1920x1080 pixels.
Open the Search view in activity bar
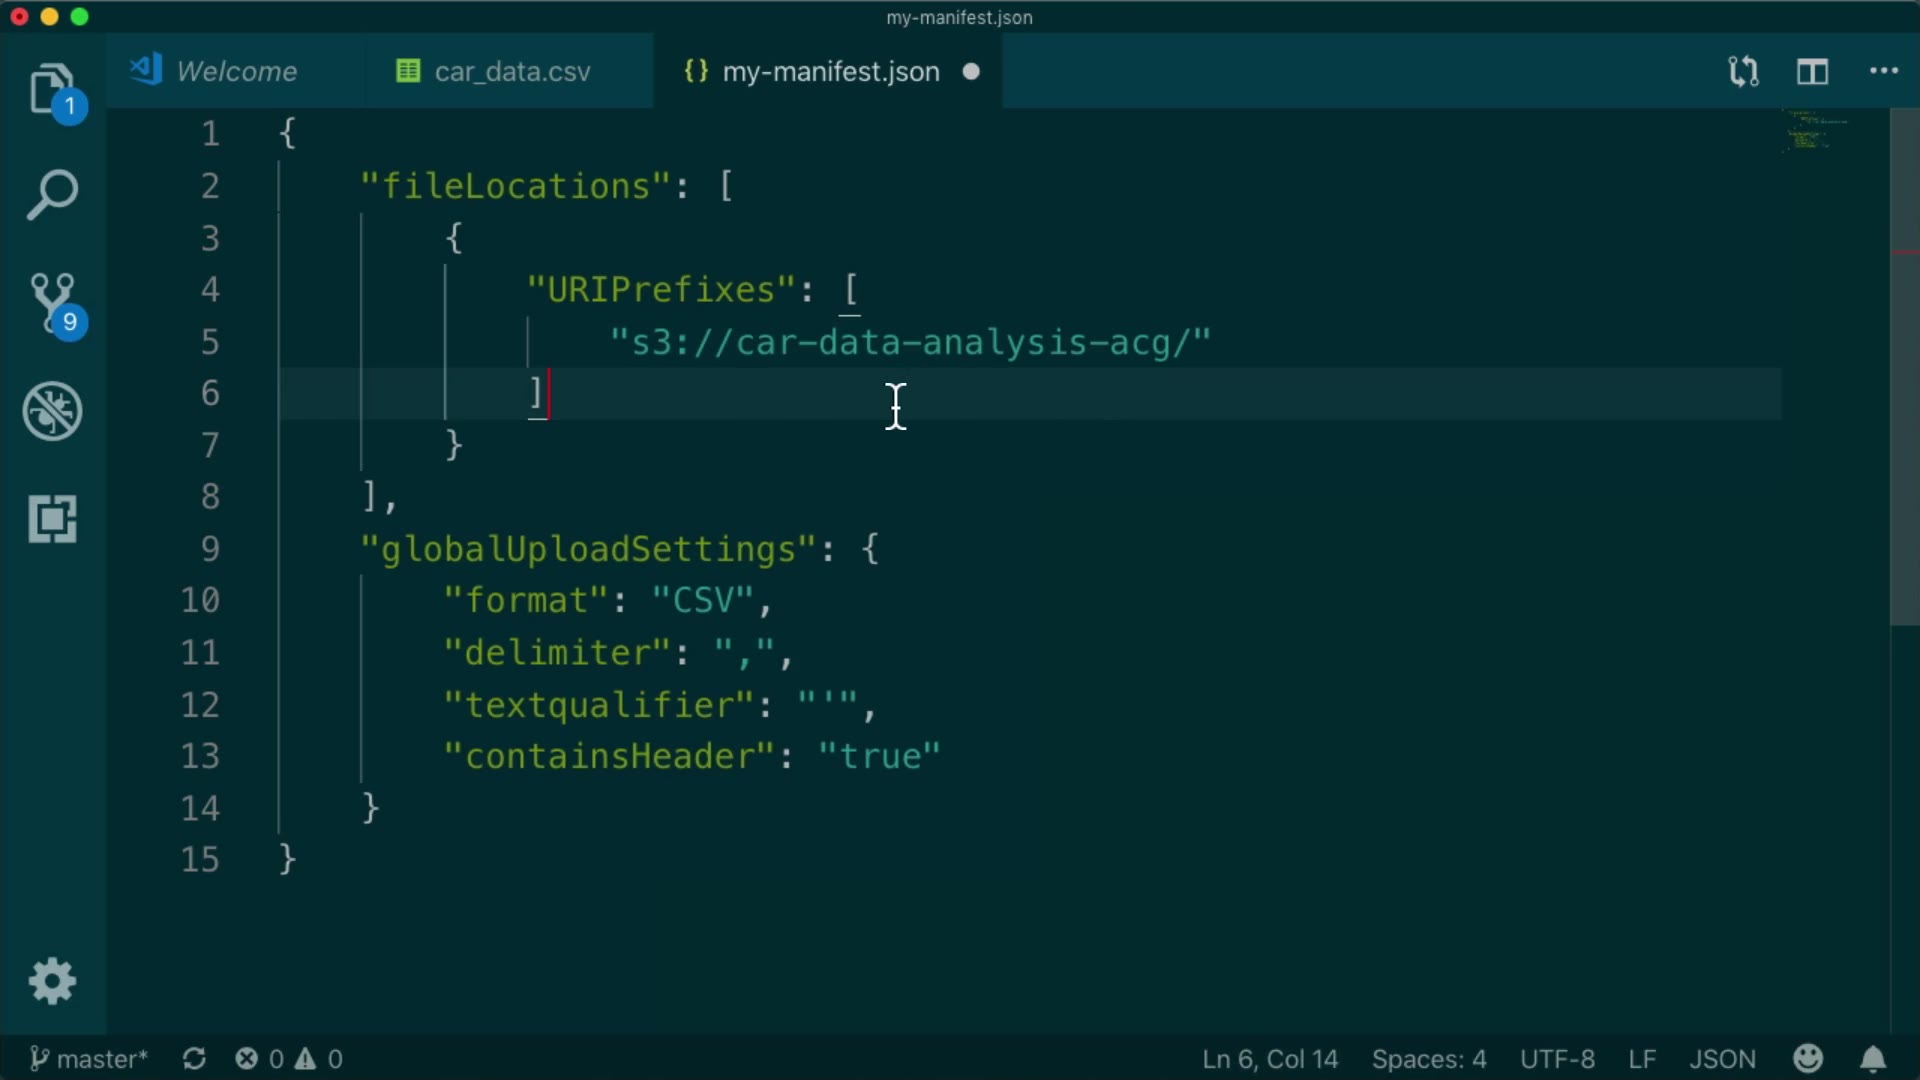52,194
